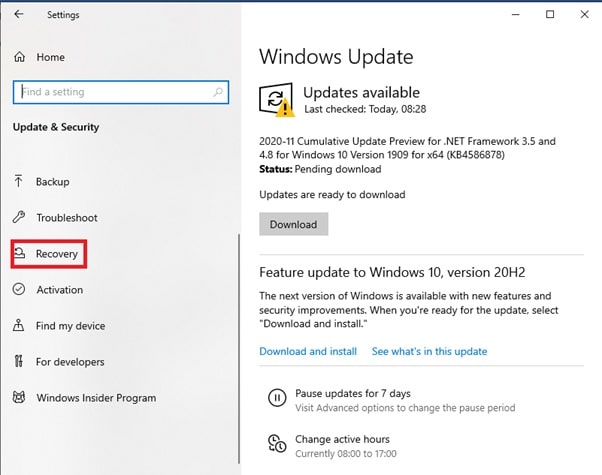
Task: Click the update status sync warning icon
Action: coord(277,99)
